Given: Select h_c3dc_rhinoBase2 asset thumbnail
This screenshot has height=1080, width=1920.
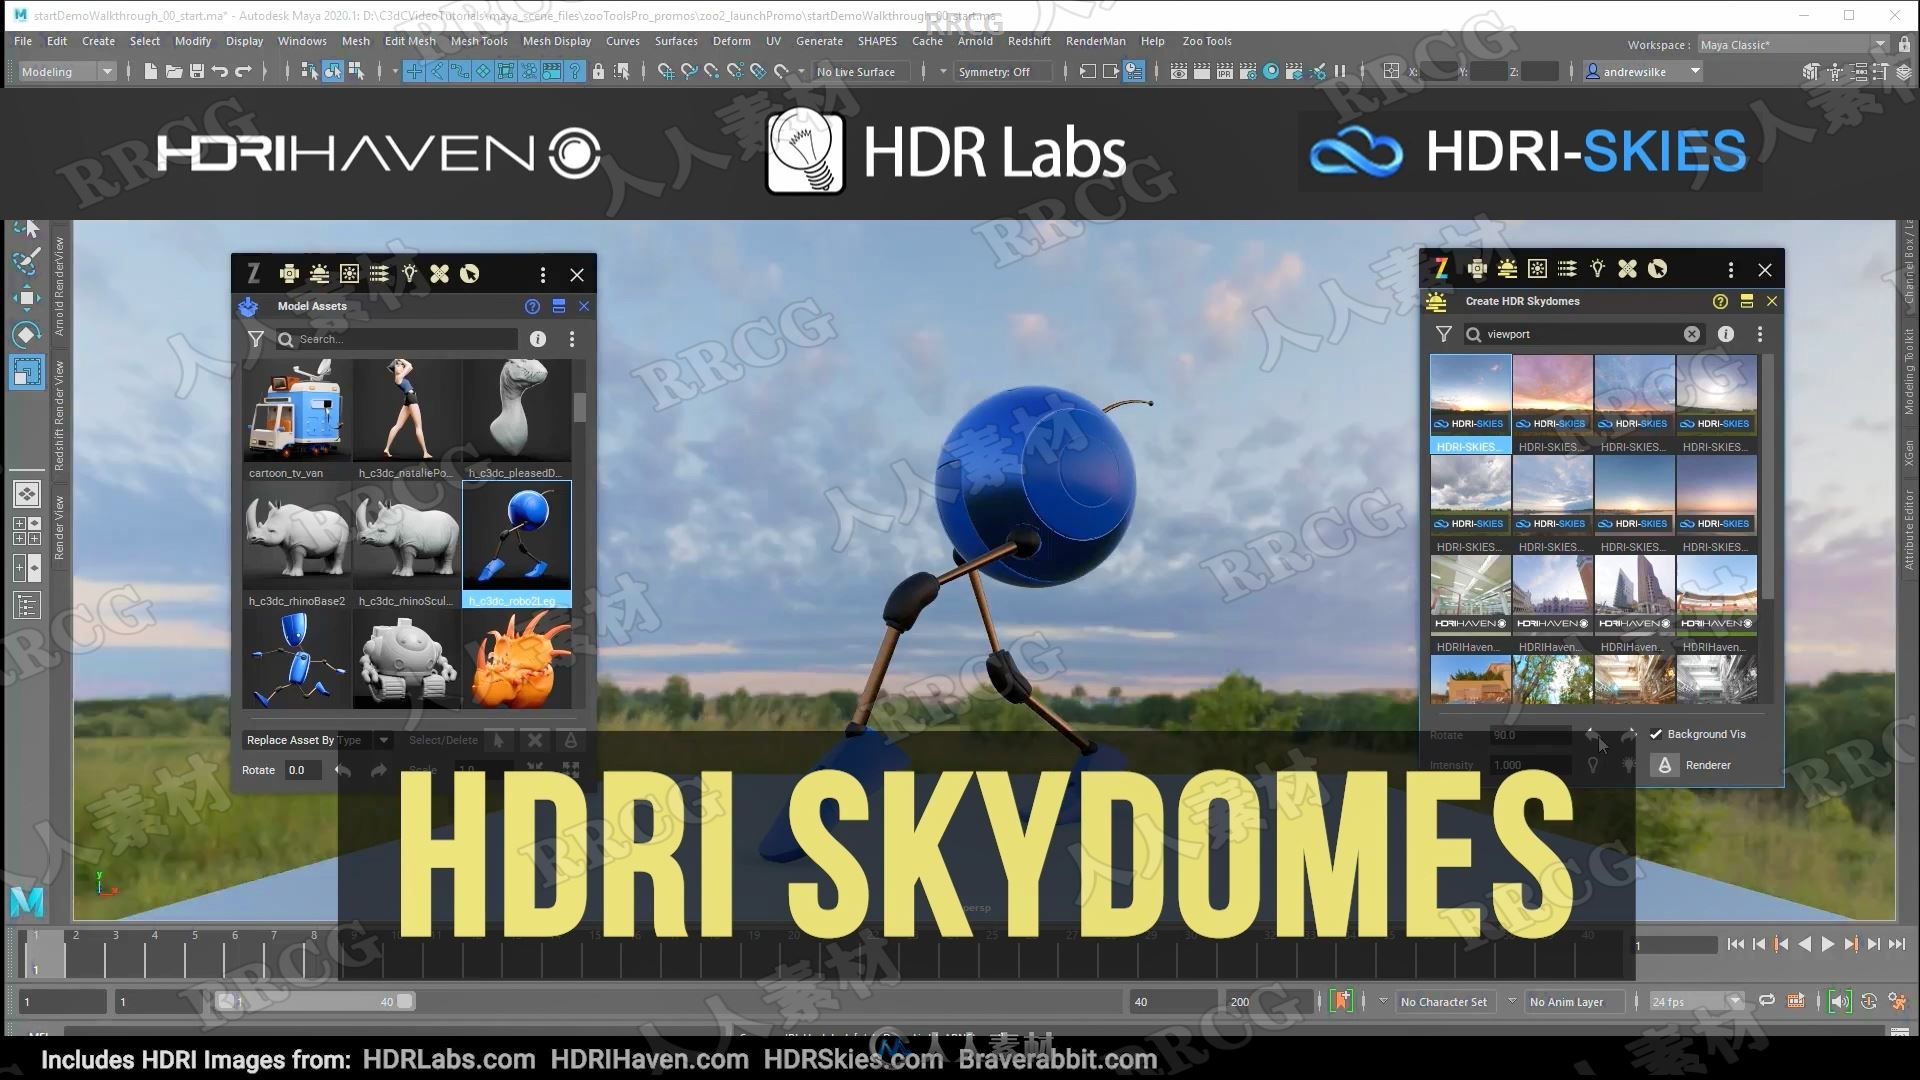Looking at the screenshot, I should click(x=296, y=537).
